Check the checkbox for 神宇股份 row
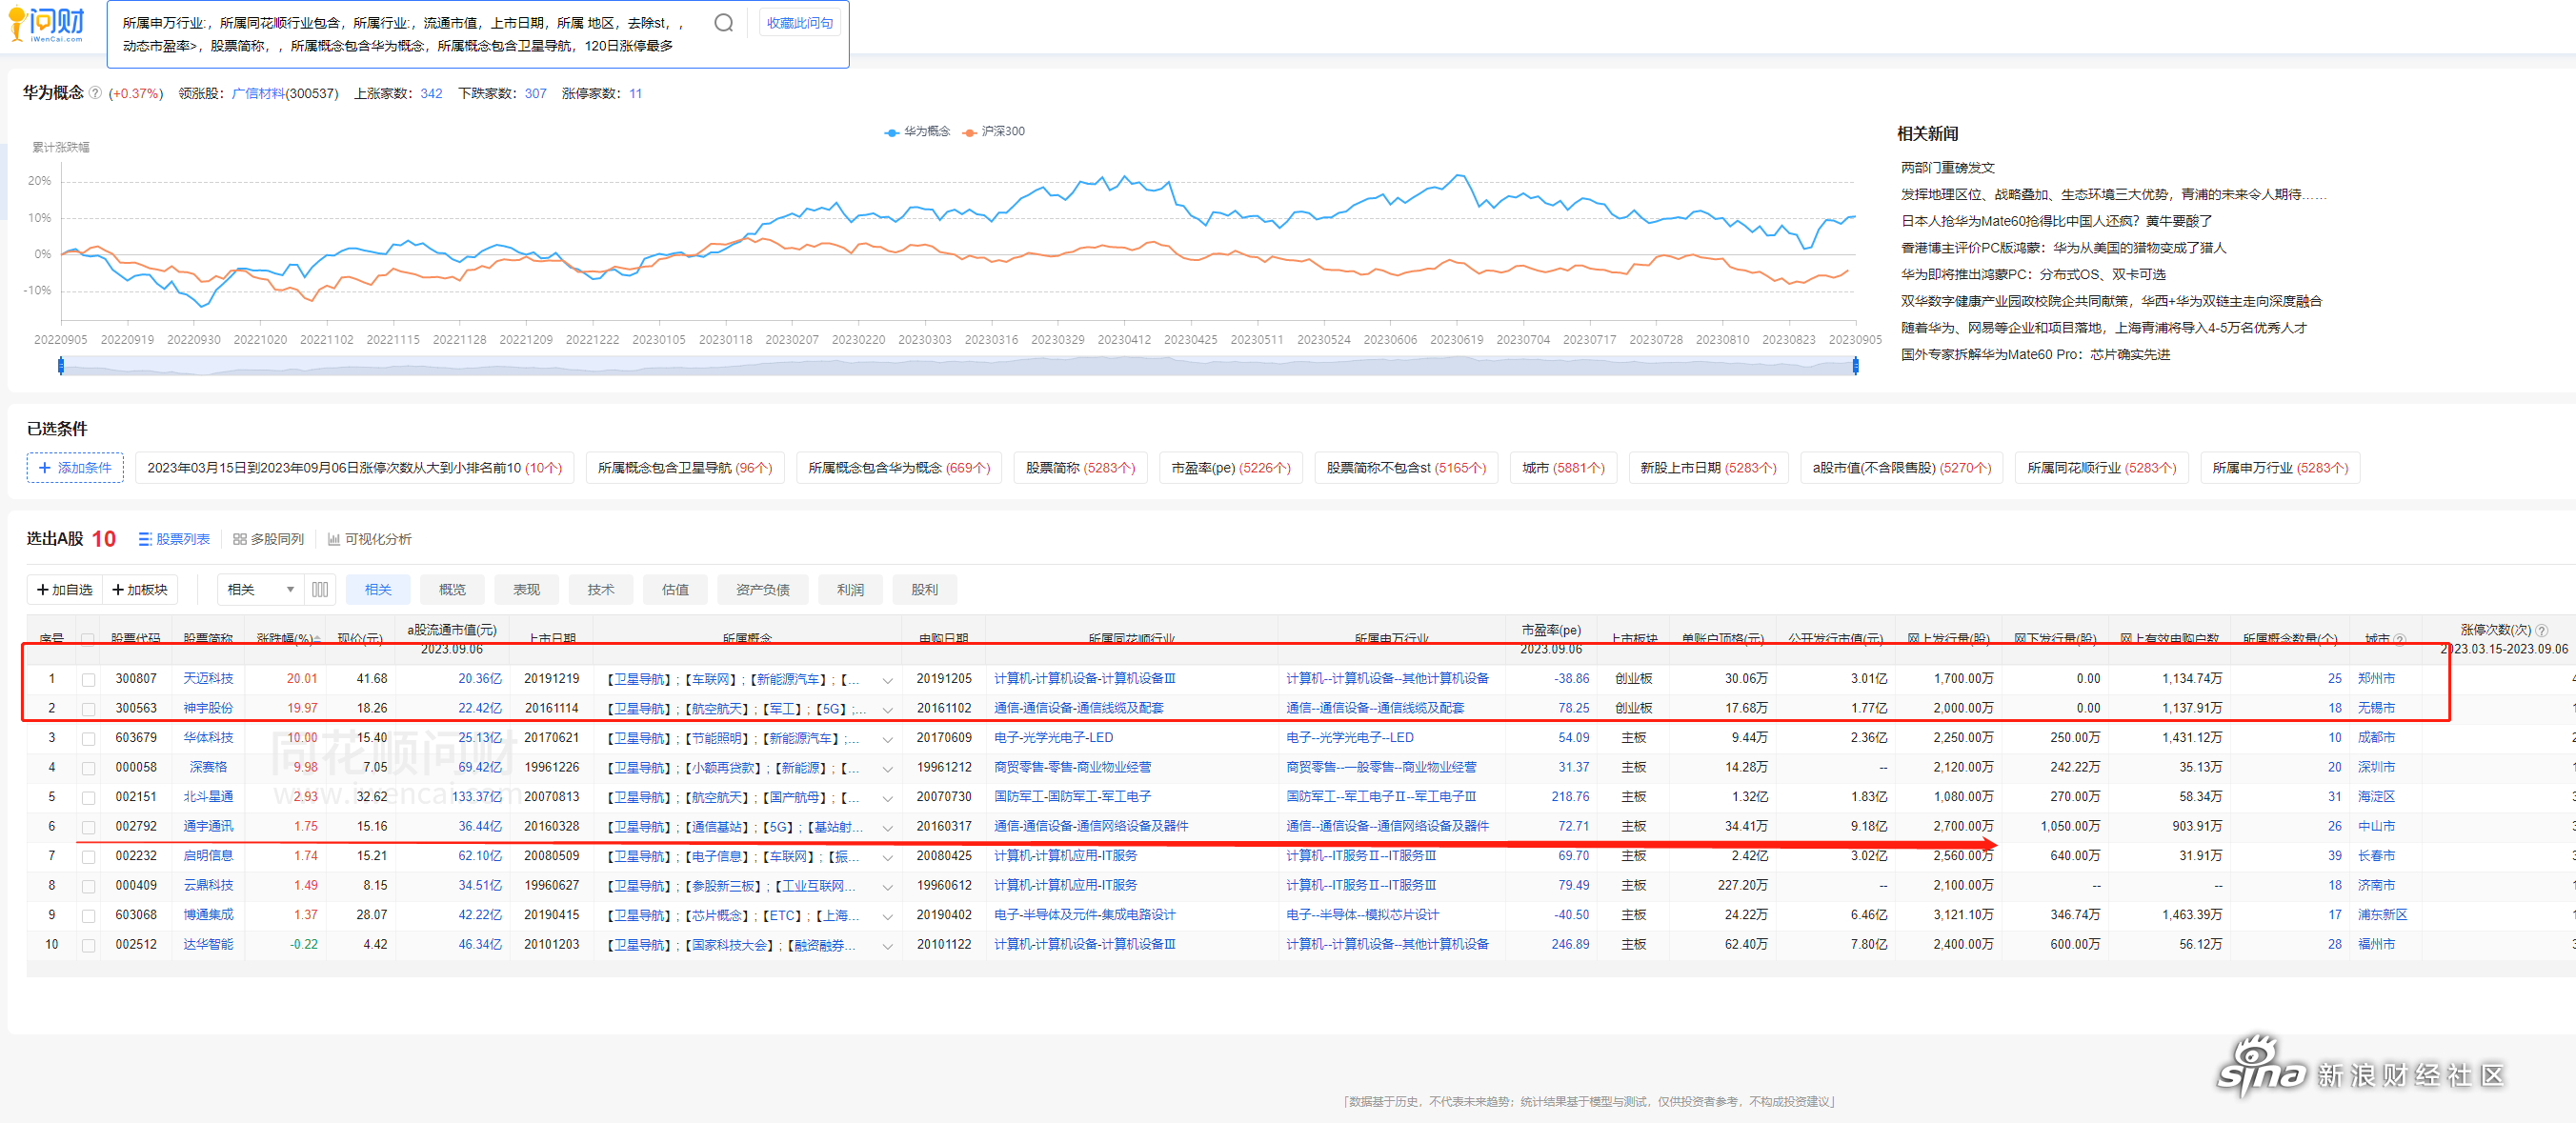 tap(88, 709)
